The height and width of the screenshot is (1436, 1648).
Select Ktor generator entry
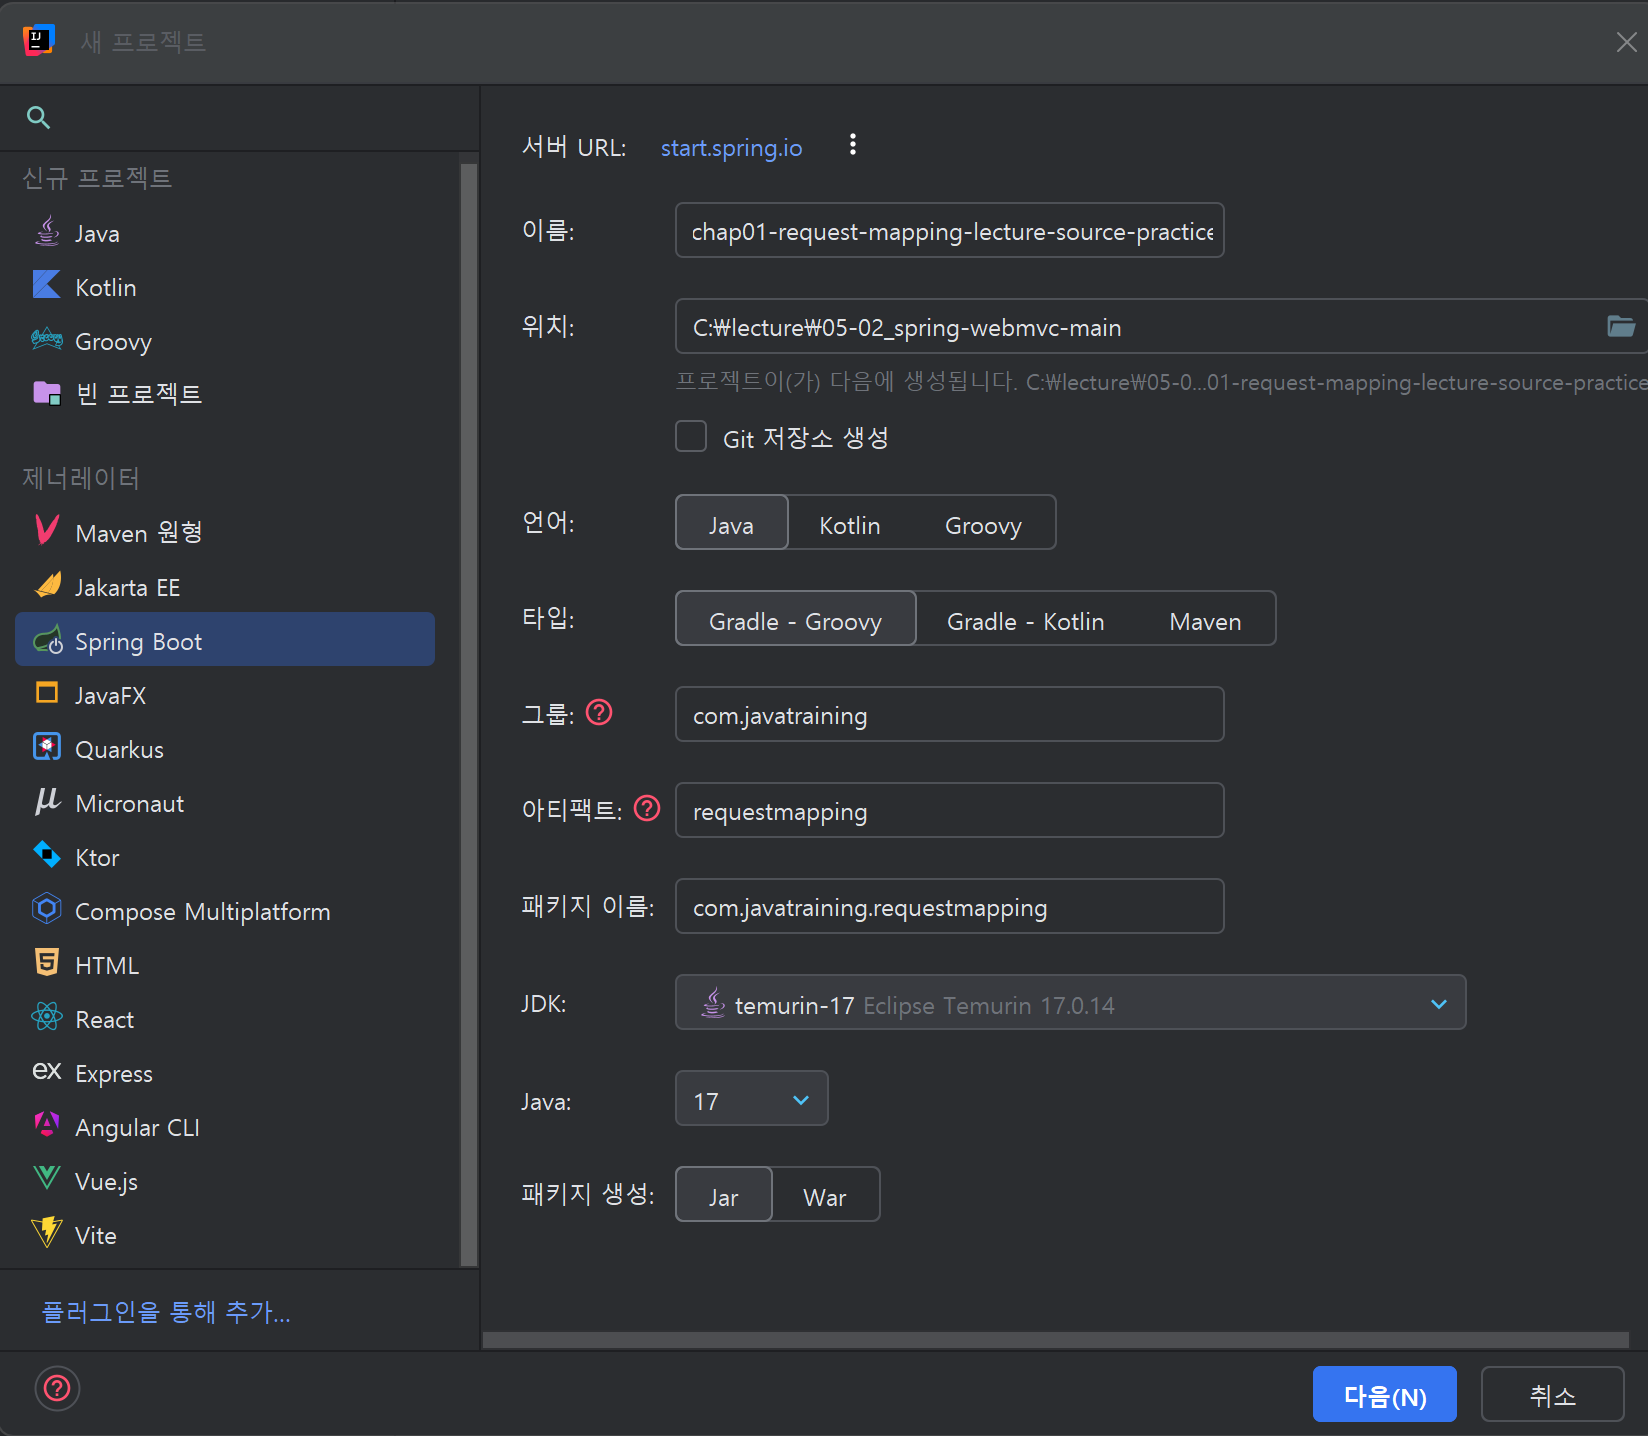(x=225, y=857)
